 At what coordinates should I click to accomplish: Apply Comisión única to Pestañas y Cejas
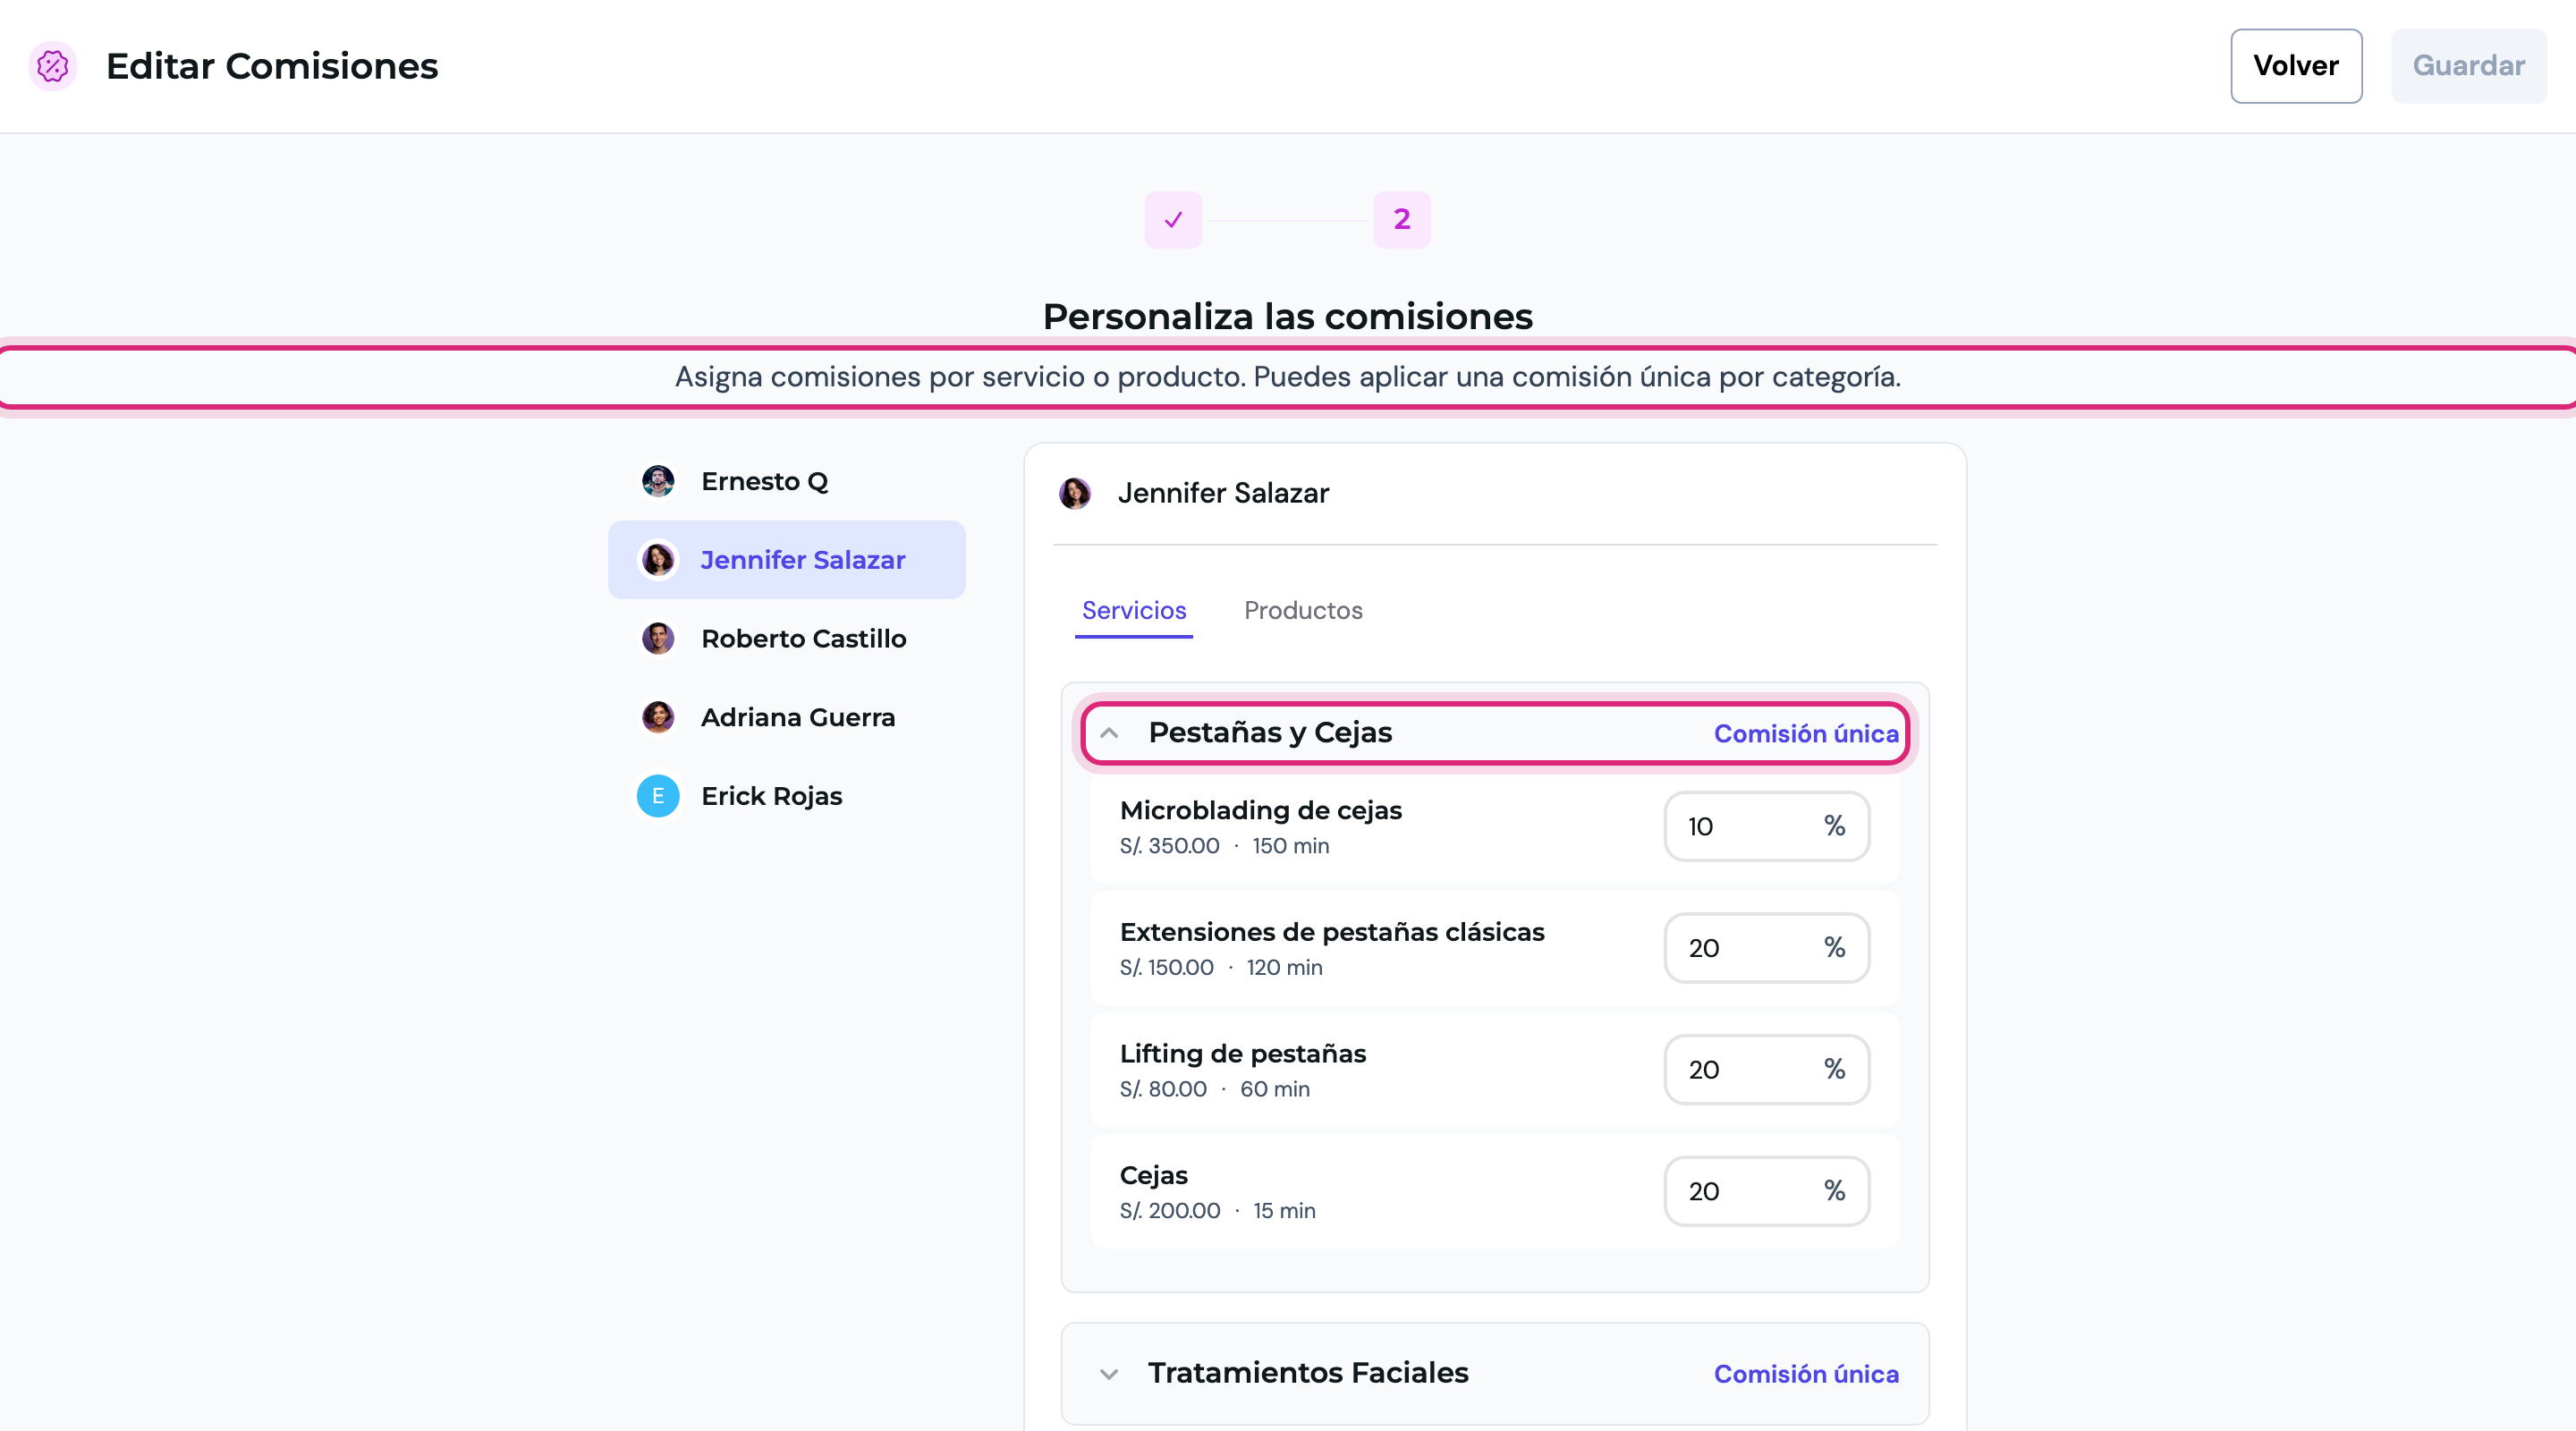(1806, 734)
